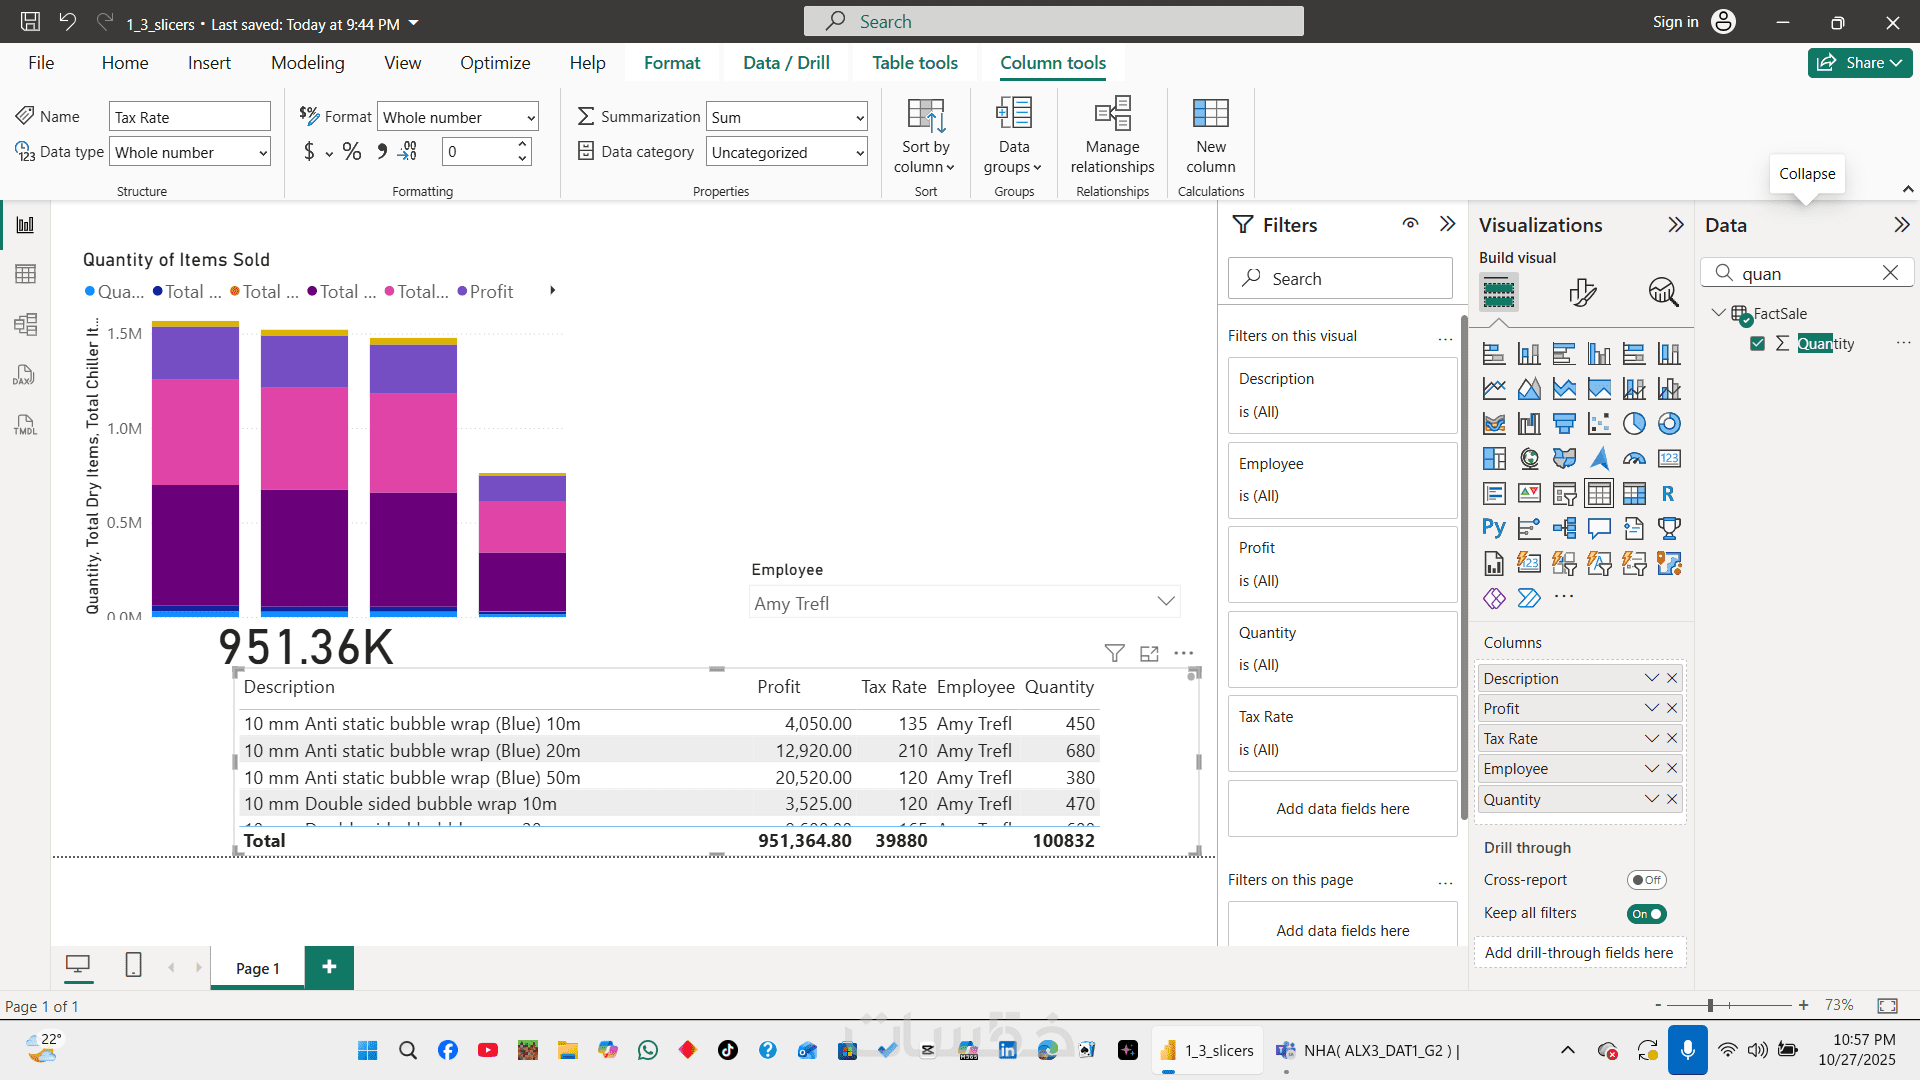The width and height of the screenshot is (1920, 1080).
Task: Add a new page with plus button
Action: (329, 967)
